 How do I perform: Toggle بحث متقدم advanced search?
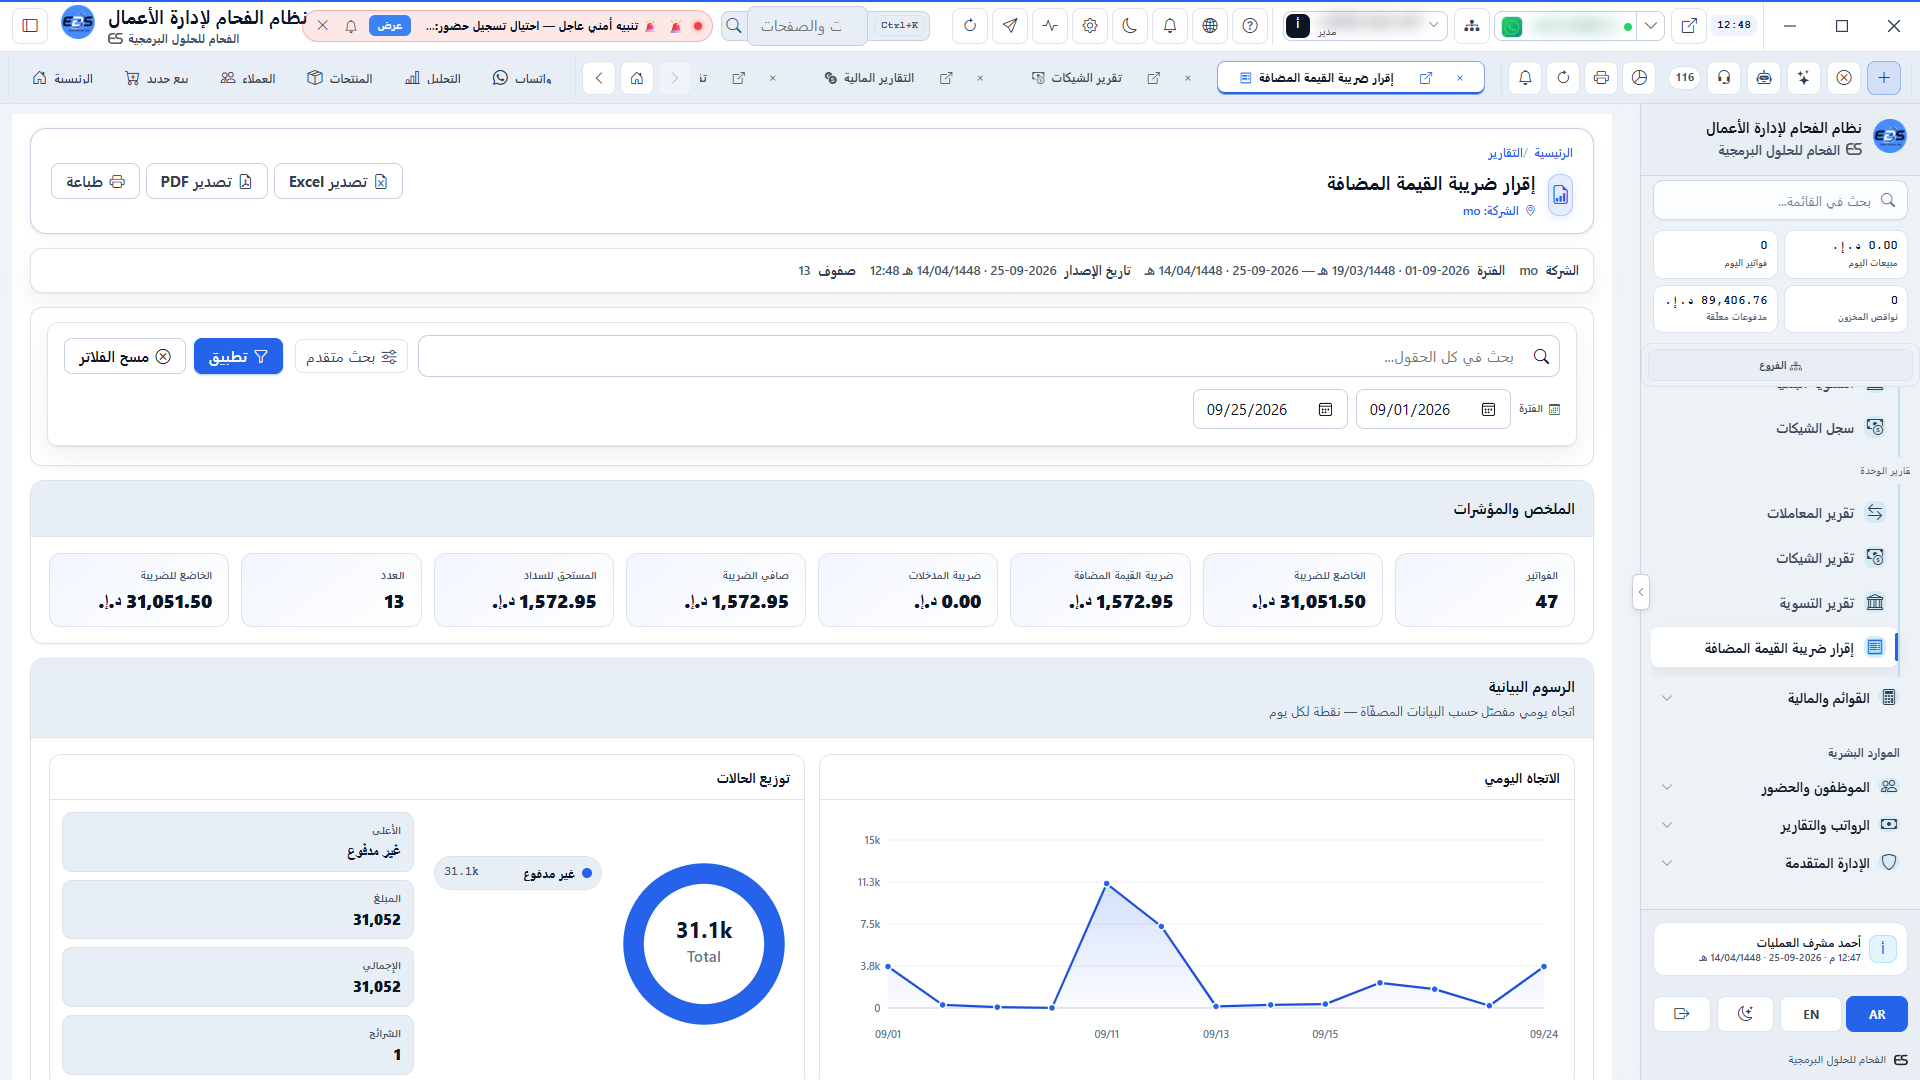click(351, 357)
